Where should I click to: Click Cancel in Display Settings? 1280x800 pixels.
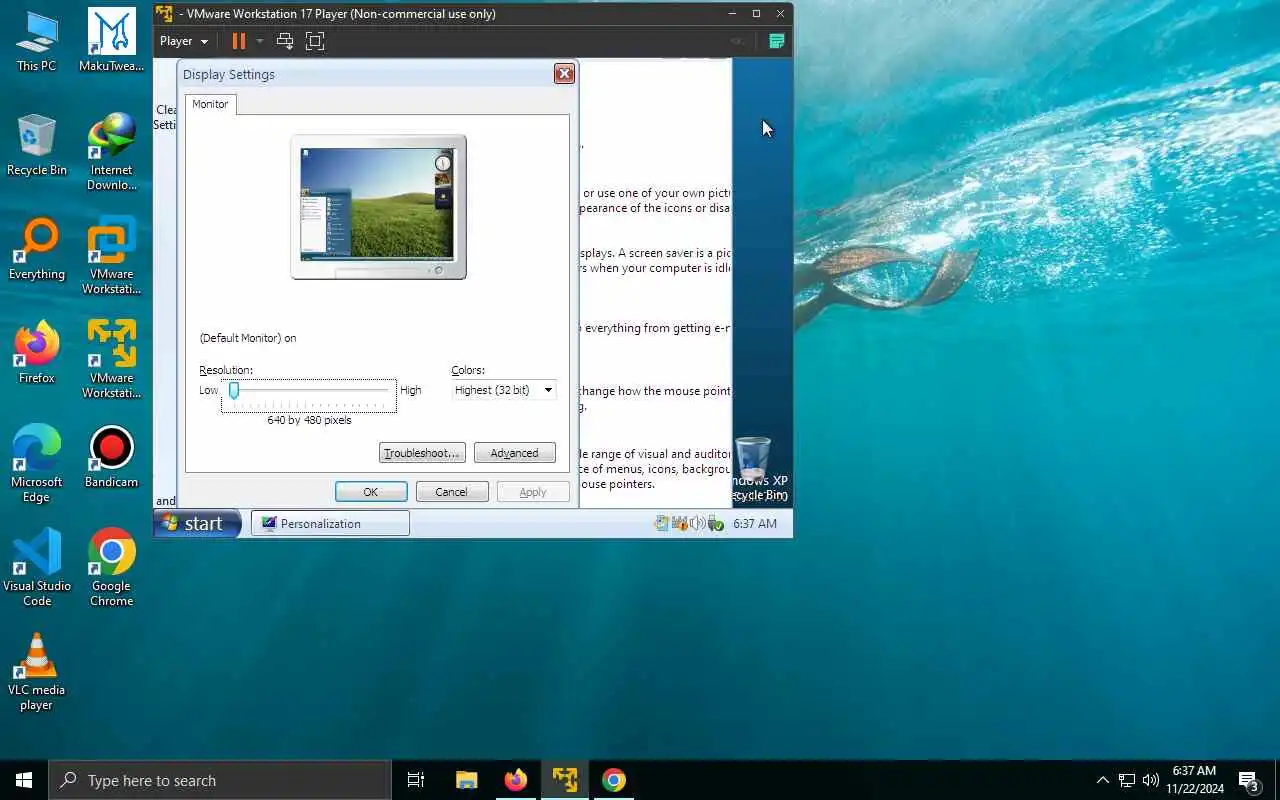(451, 492)
